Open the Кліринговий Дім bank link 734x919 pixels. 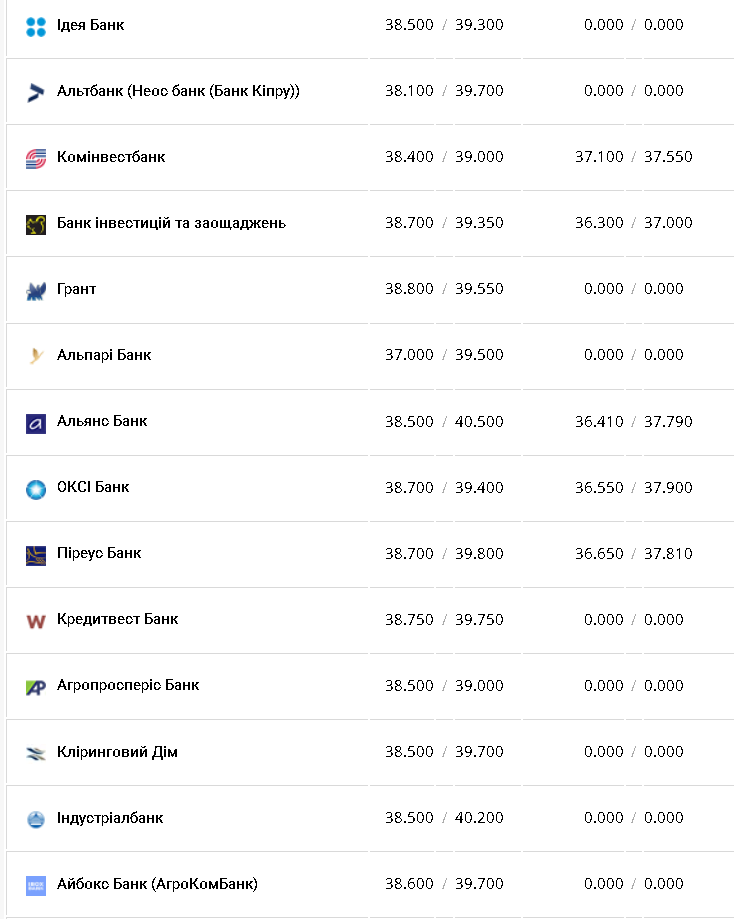(117, 752)
